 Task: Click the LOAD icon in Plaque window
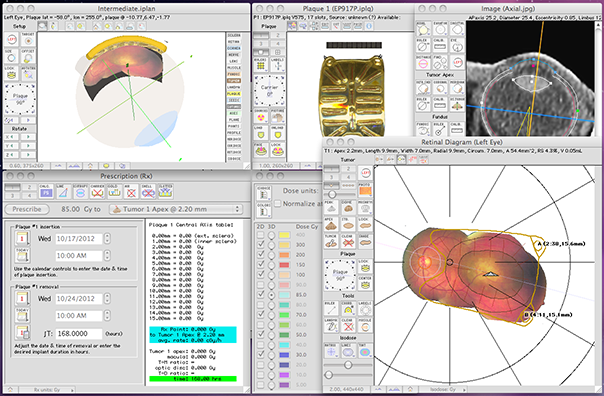[x=261, y=133]
